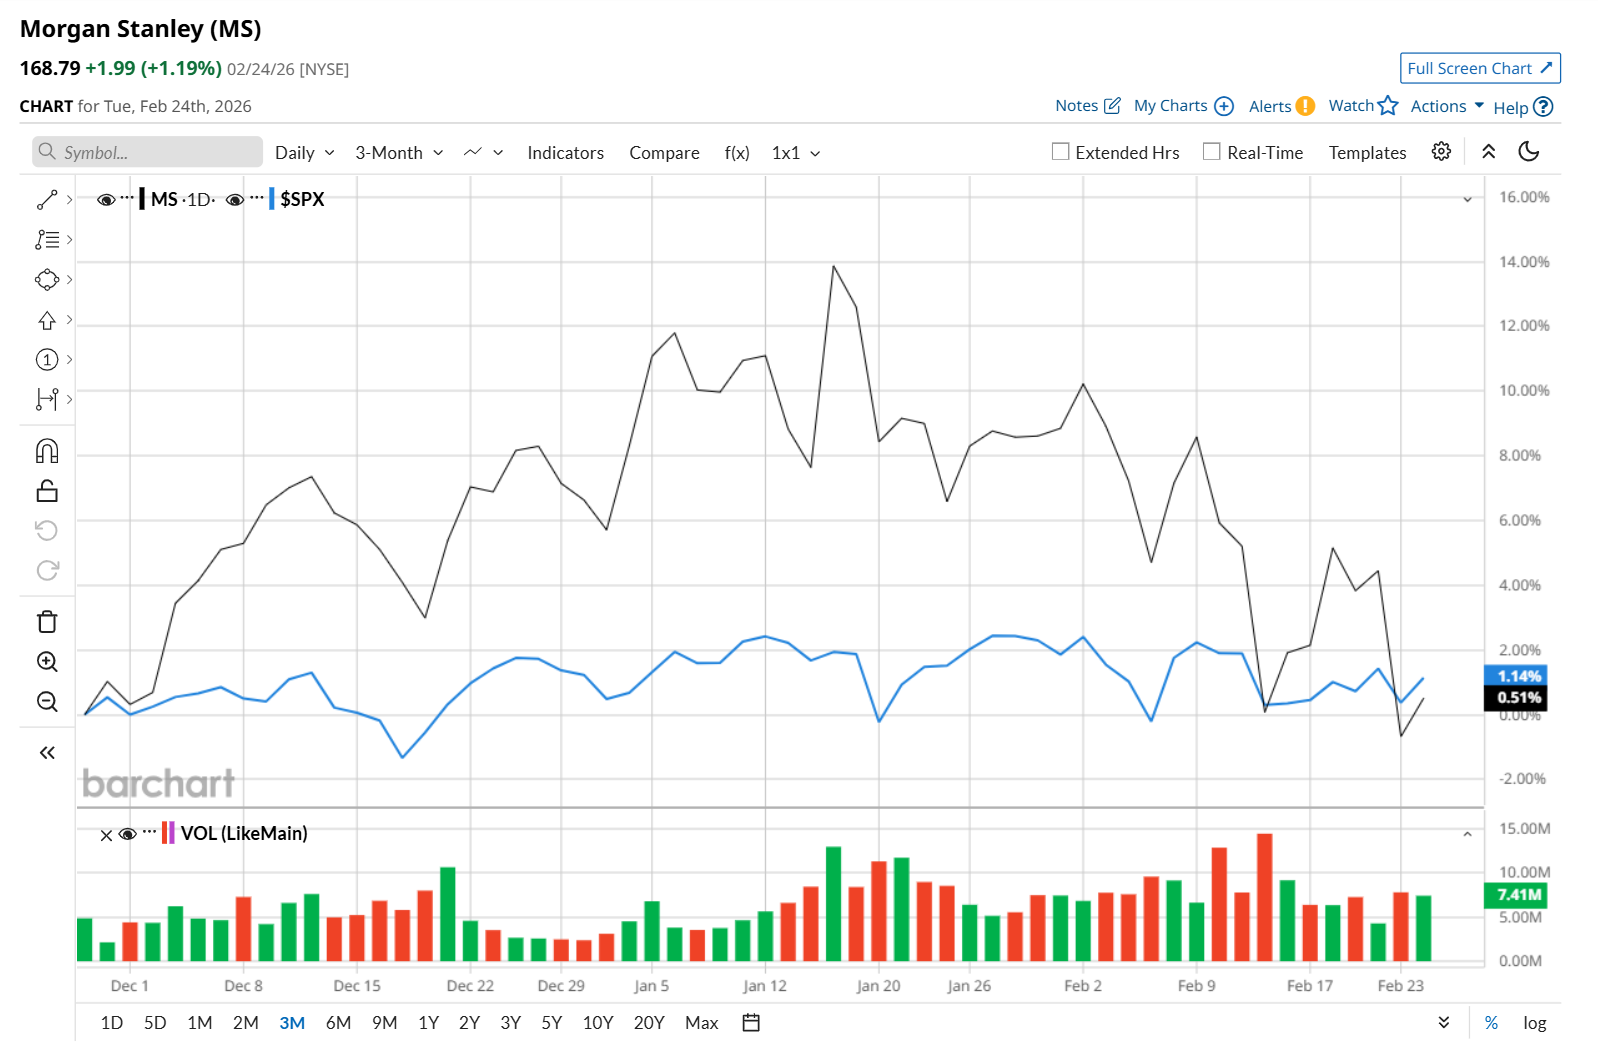Open the 3-Month period dropdown
The image size is (1598, 1053).
(x=399, y=152)
